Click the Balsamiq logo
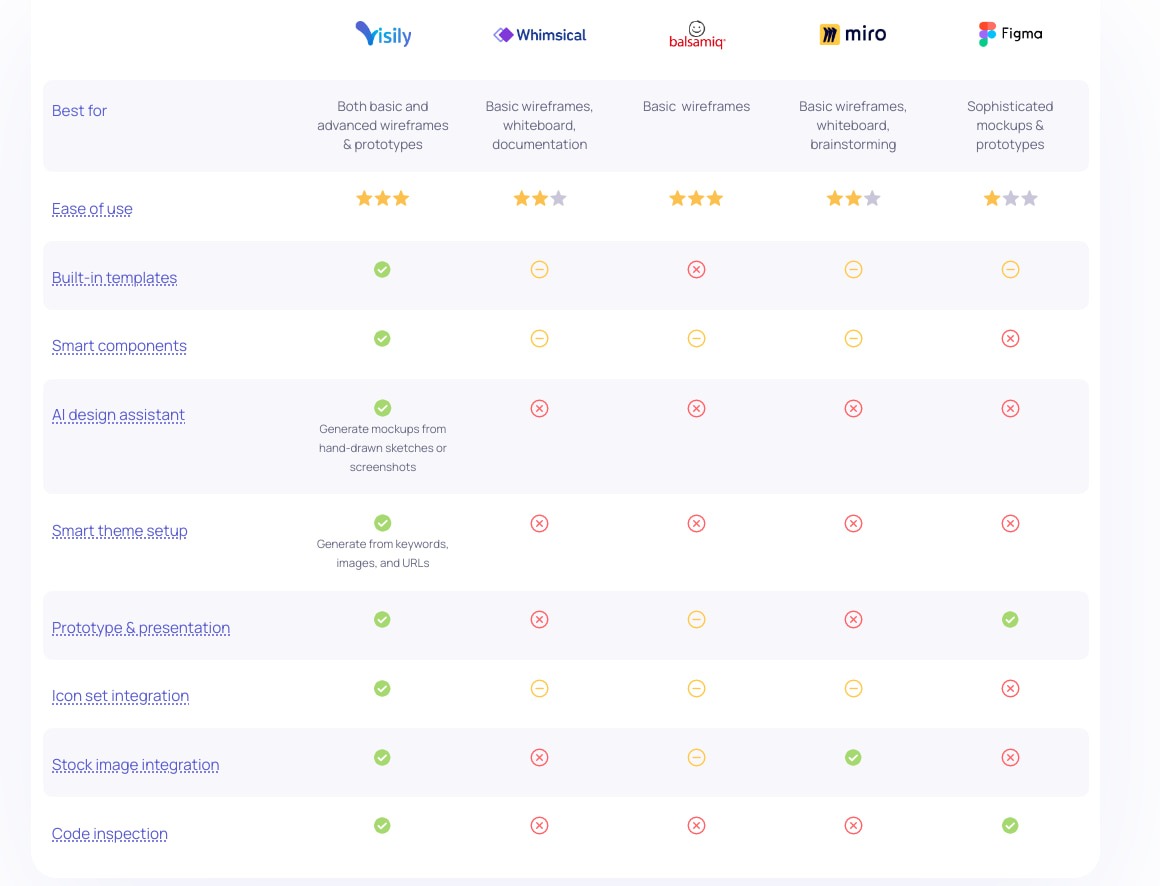This screenshot has height=886, width=1160. pyautogui.click(x=696, y=35)
